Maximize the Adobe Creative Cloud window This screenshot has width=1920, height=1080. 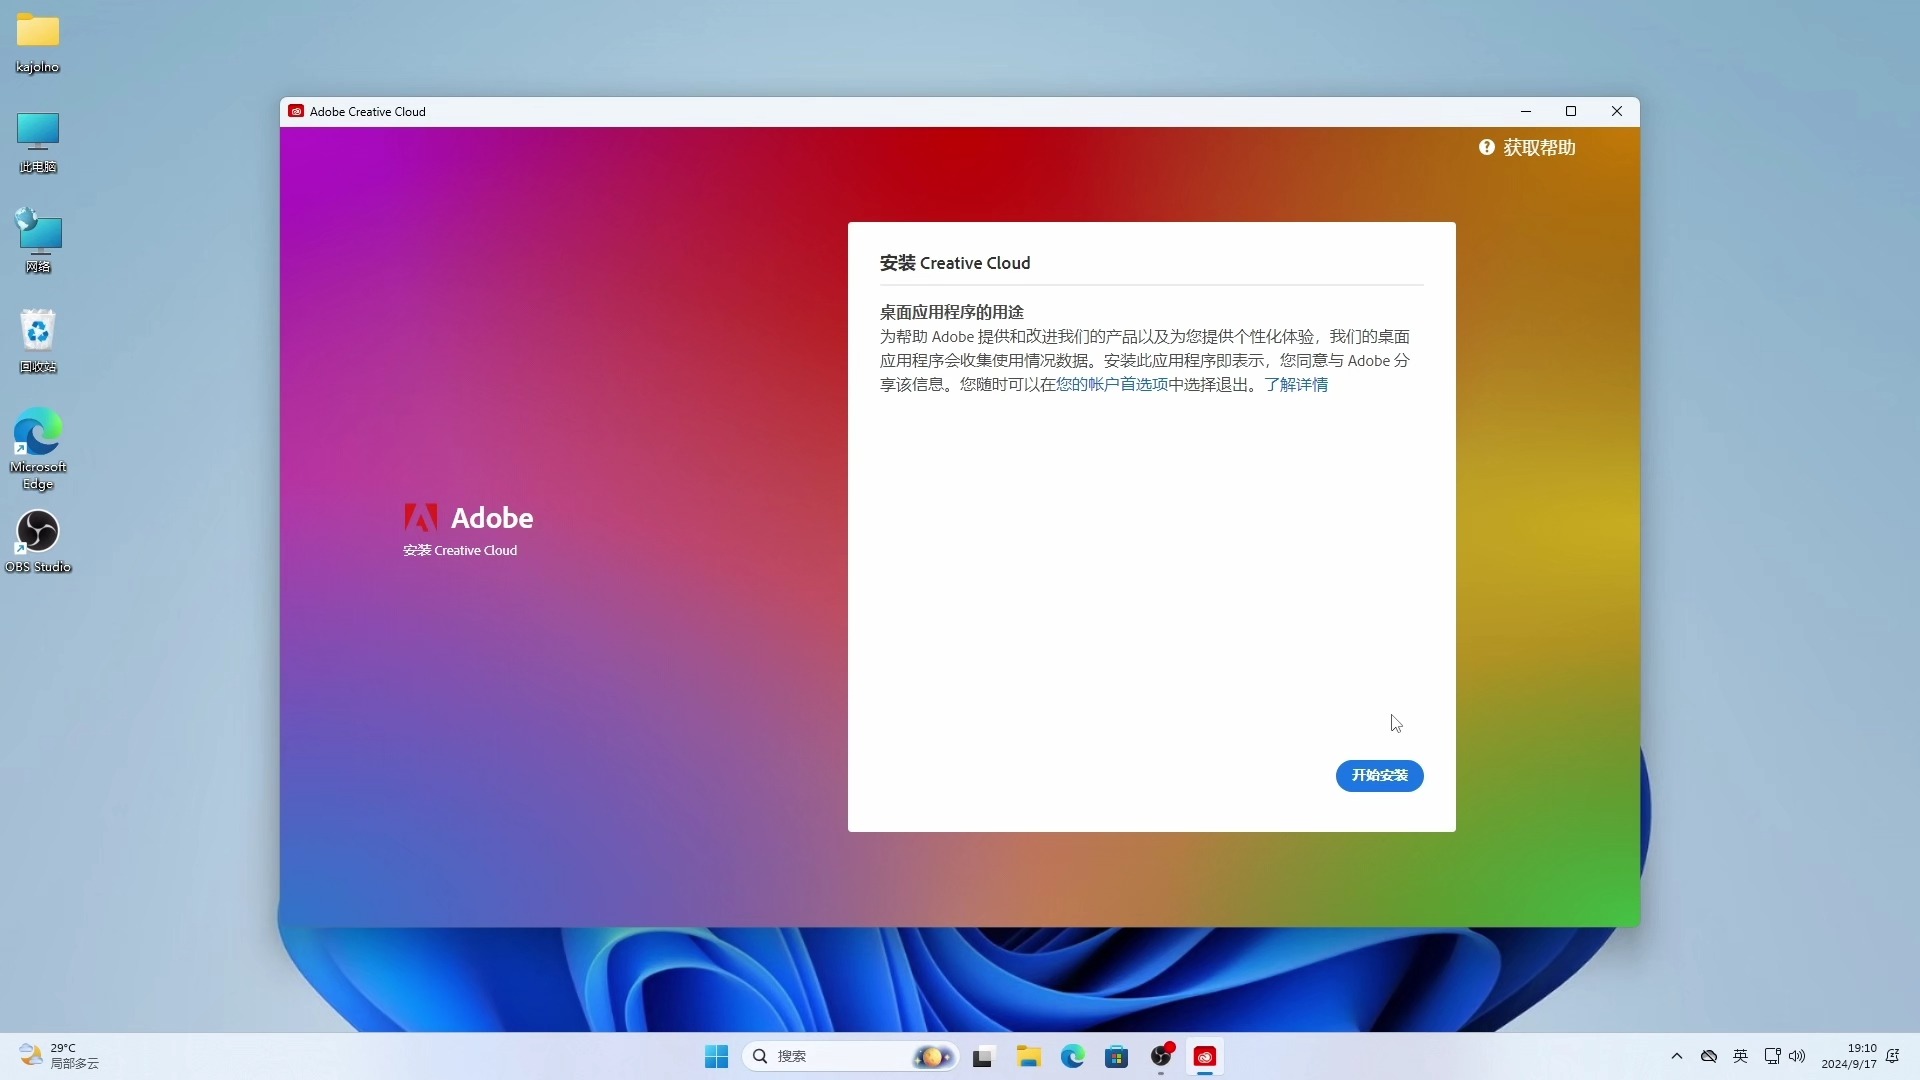click(1571, 111)
